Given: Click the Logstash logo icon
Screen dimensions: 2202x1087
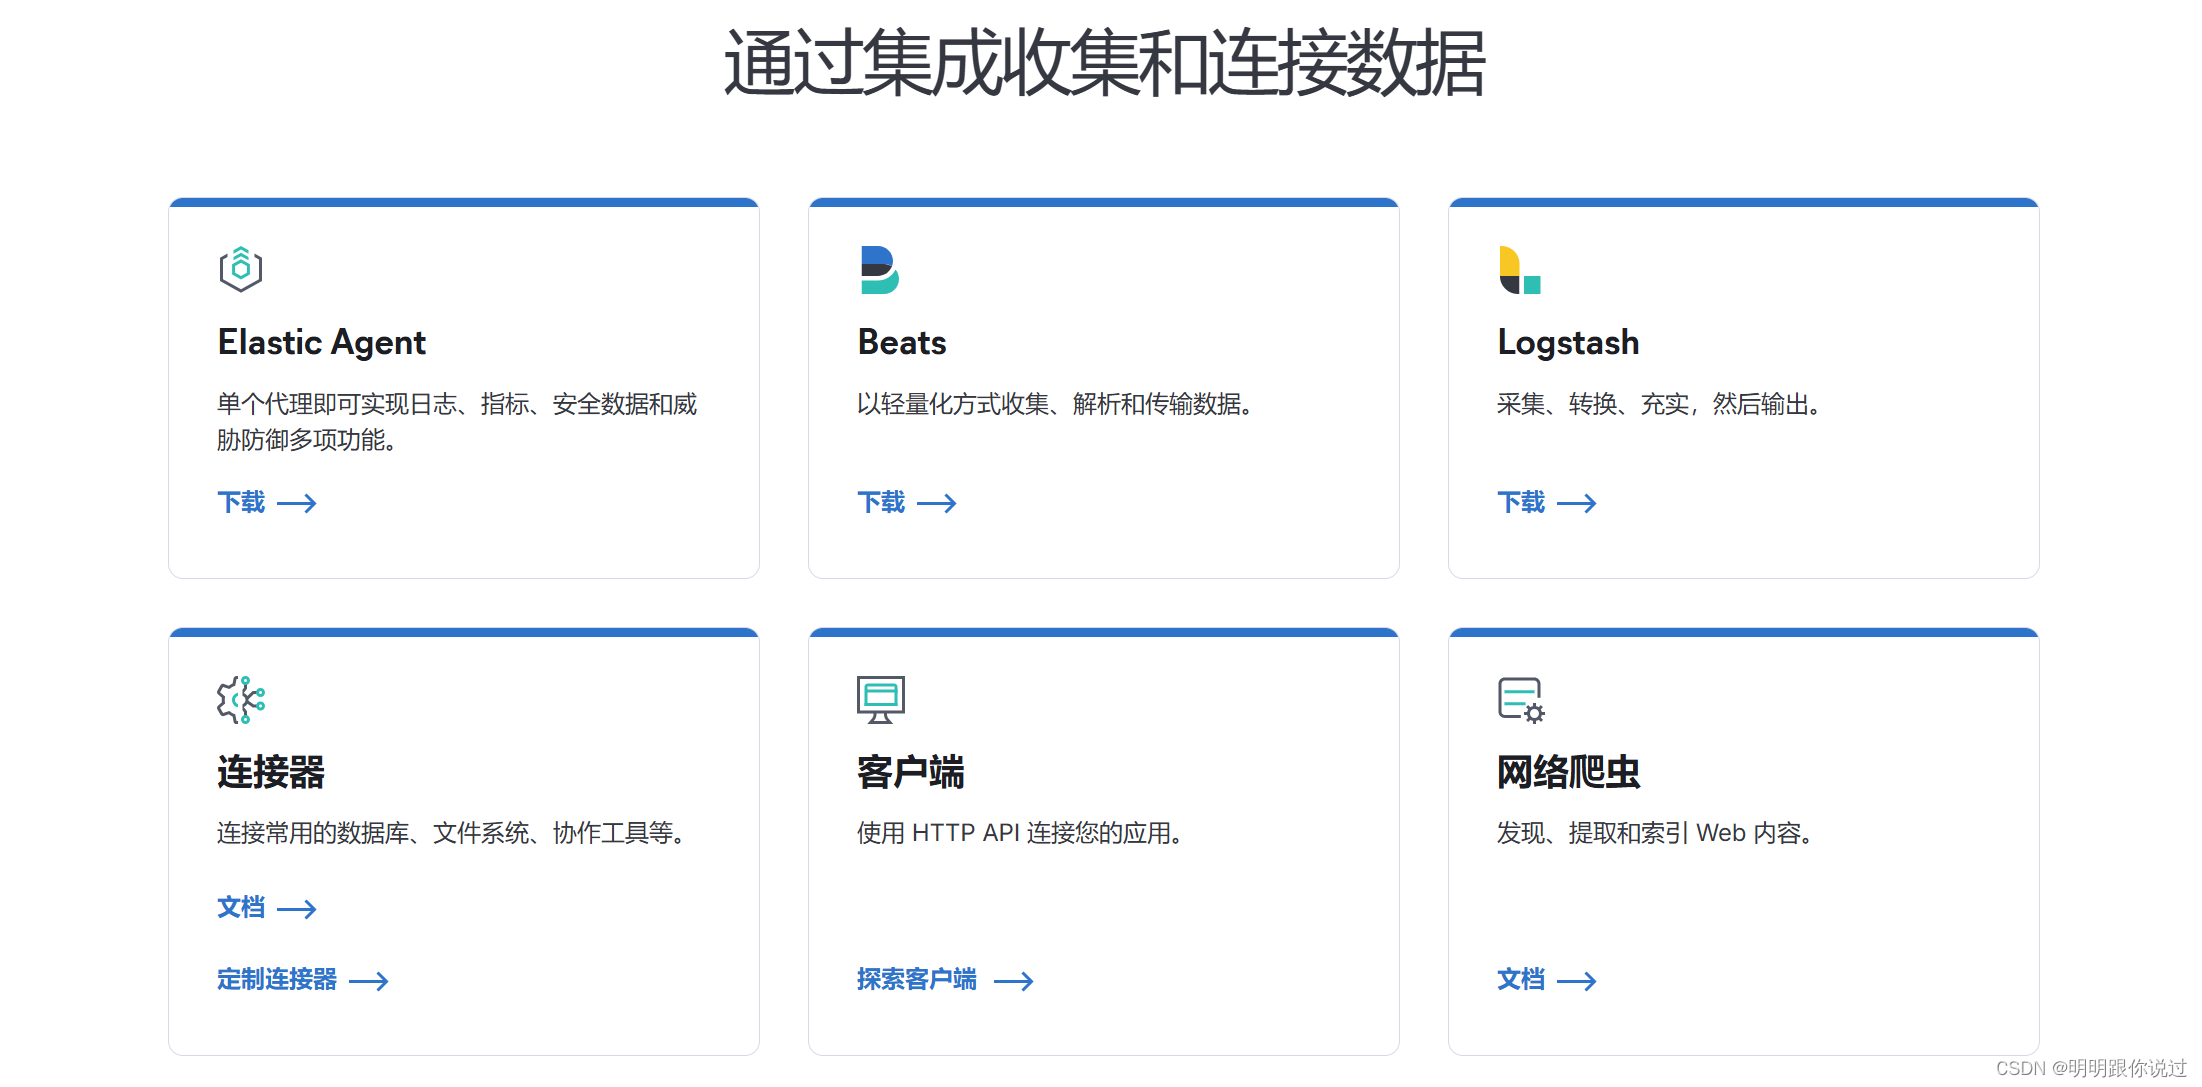Looking at the screenshot, I should (x=1518, y=268).
